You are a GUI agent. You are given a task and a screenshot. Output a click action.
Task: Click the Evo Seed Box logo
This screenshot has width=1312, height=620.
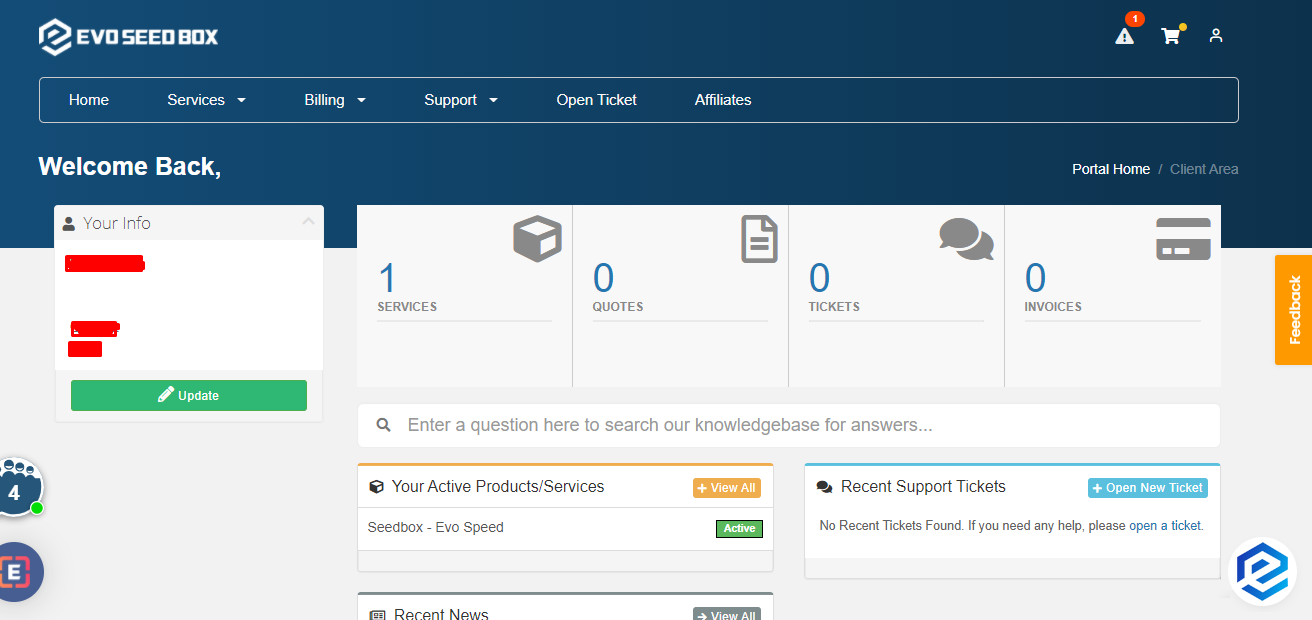pyautogui.click(x=128, y=36)
